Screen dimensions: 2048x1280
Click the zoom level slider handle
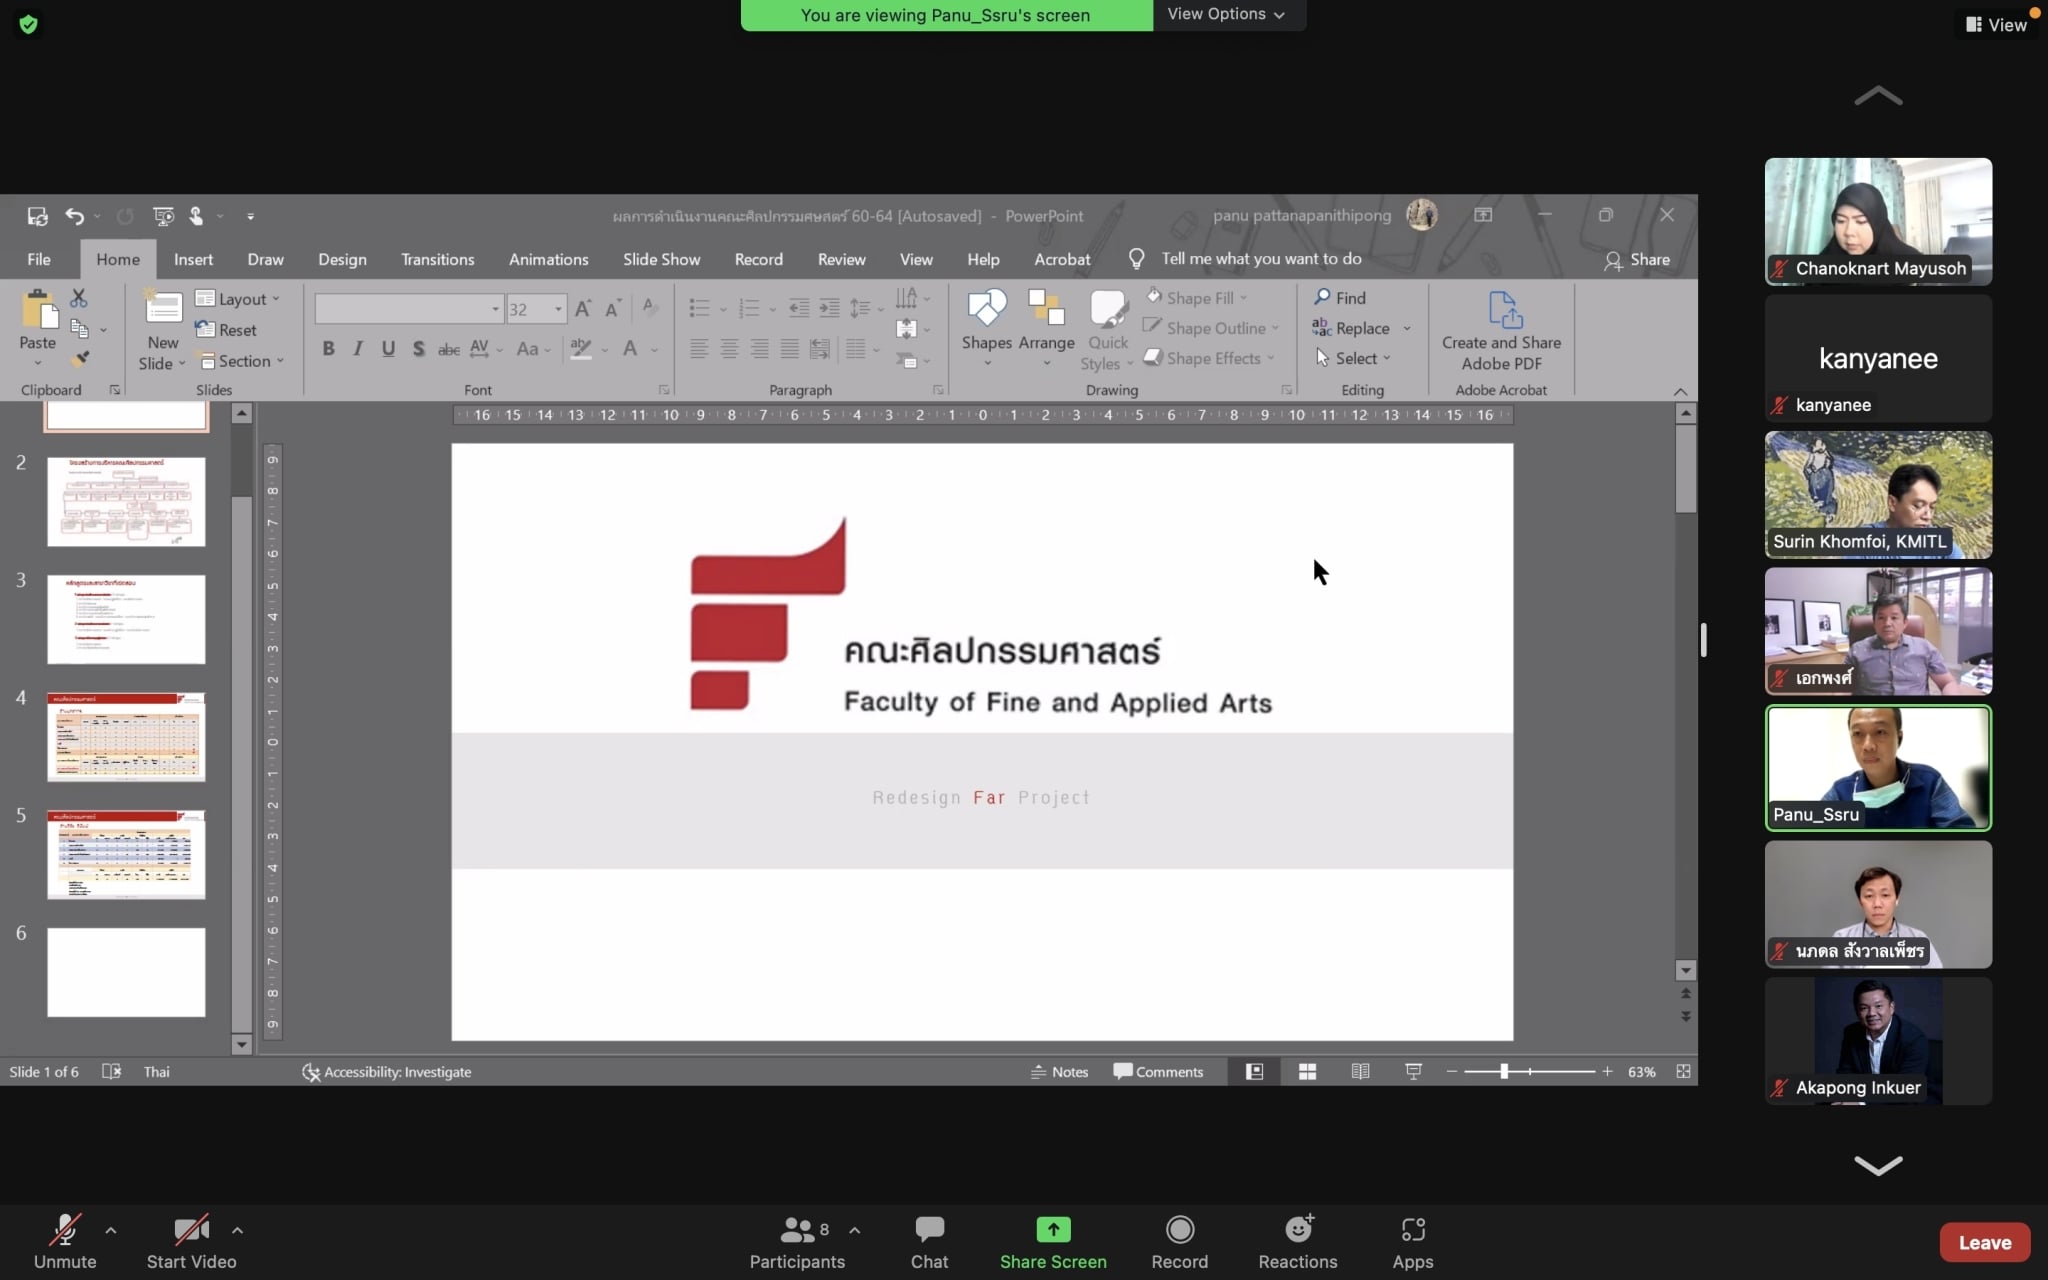click(1504, 1071)
